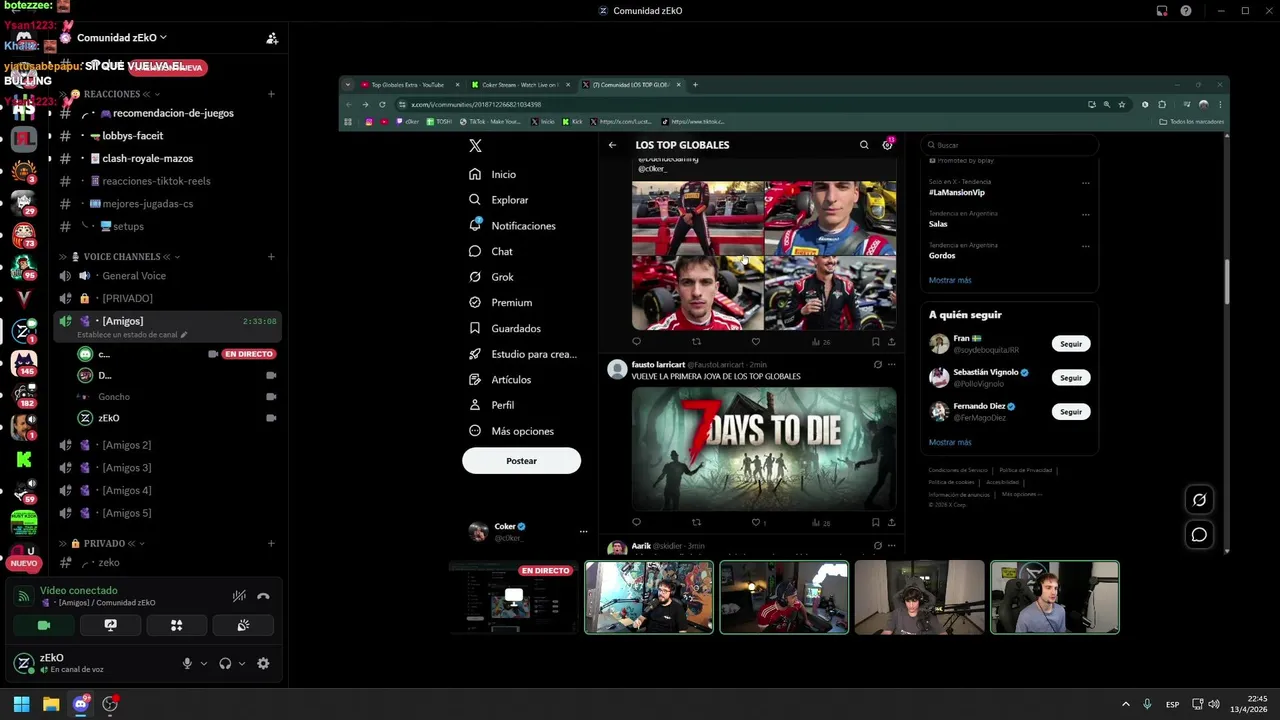This screenshot has height=720, width=1280.
Task: Open the soundboard button
Action: click(x=242, y=625)
